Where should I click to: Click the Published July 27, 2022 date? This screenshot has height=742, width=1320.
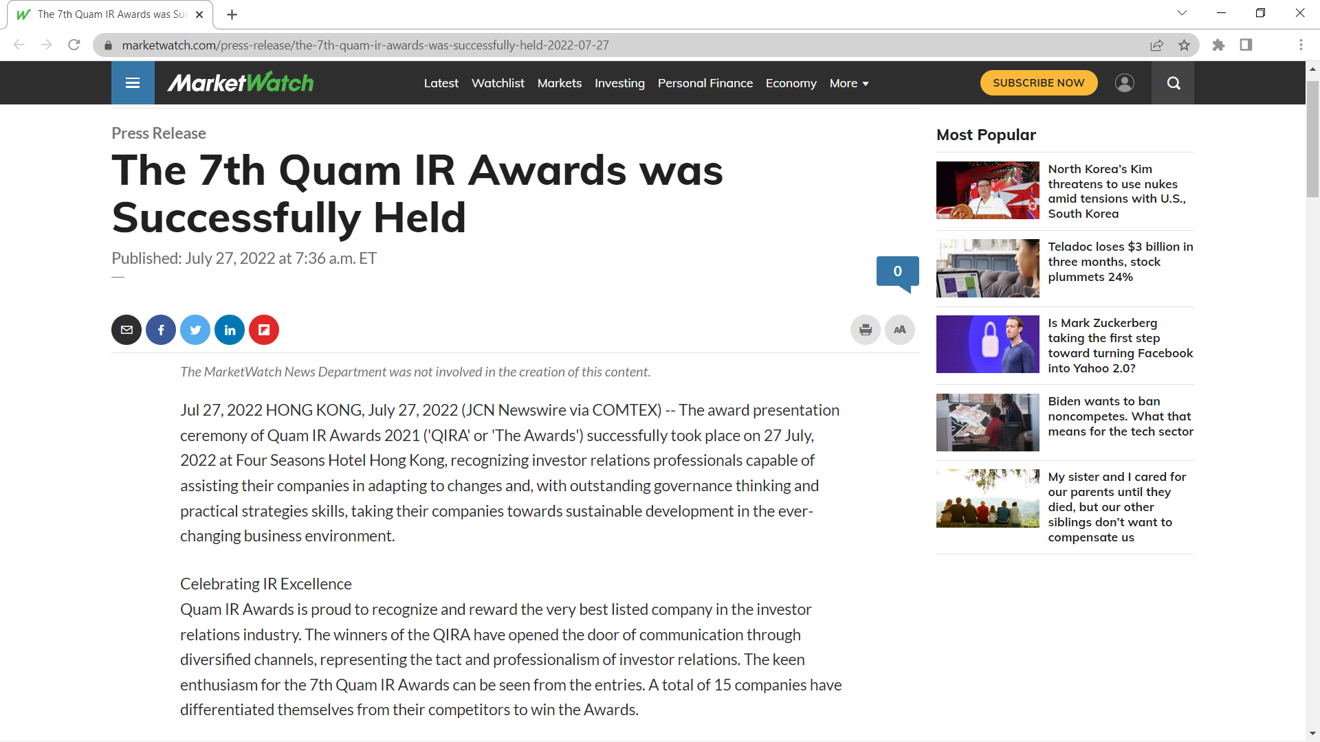tap(244, 258)
